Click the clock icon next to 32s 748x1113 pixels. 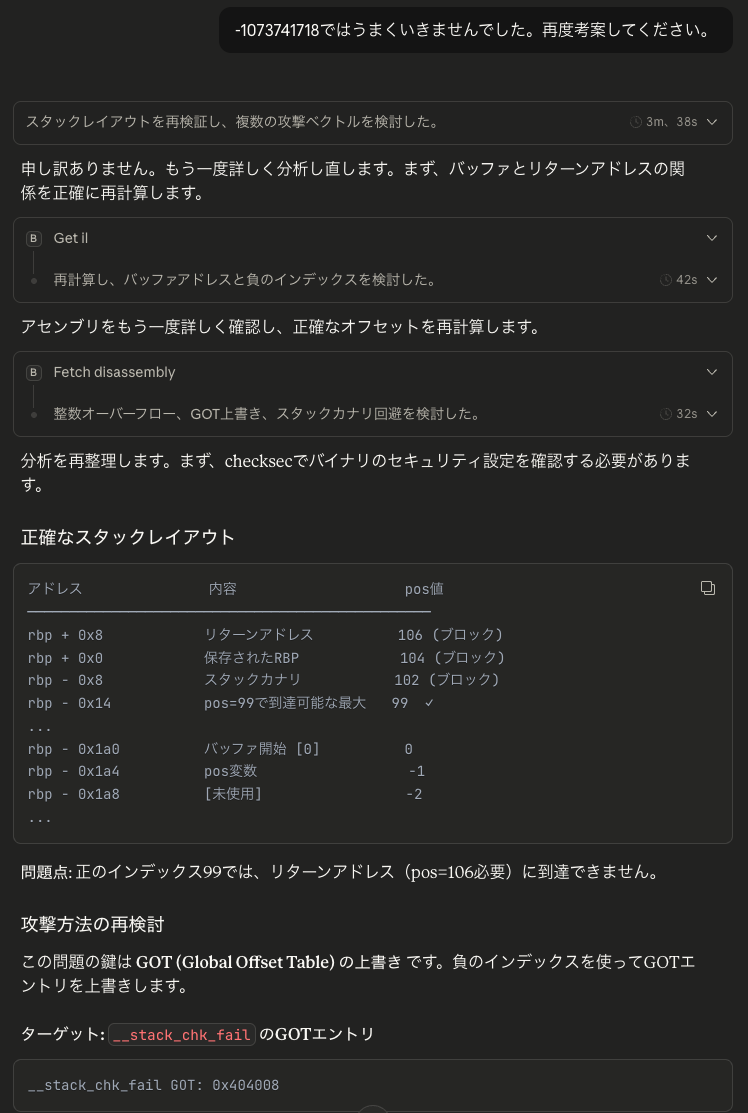[668, 413]
